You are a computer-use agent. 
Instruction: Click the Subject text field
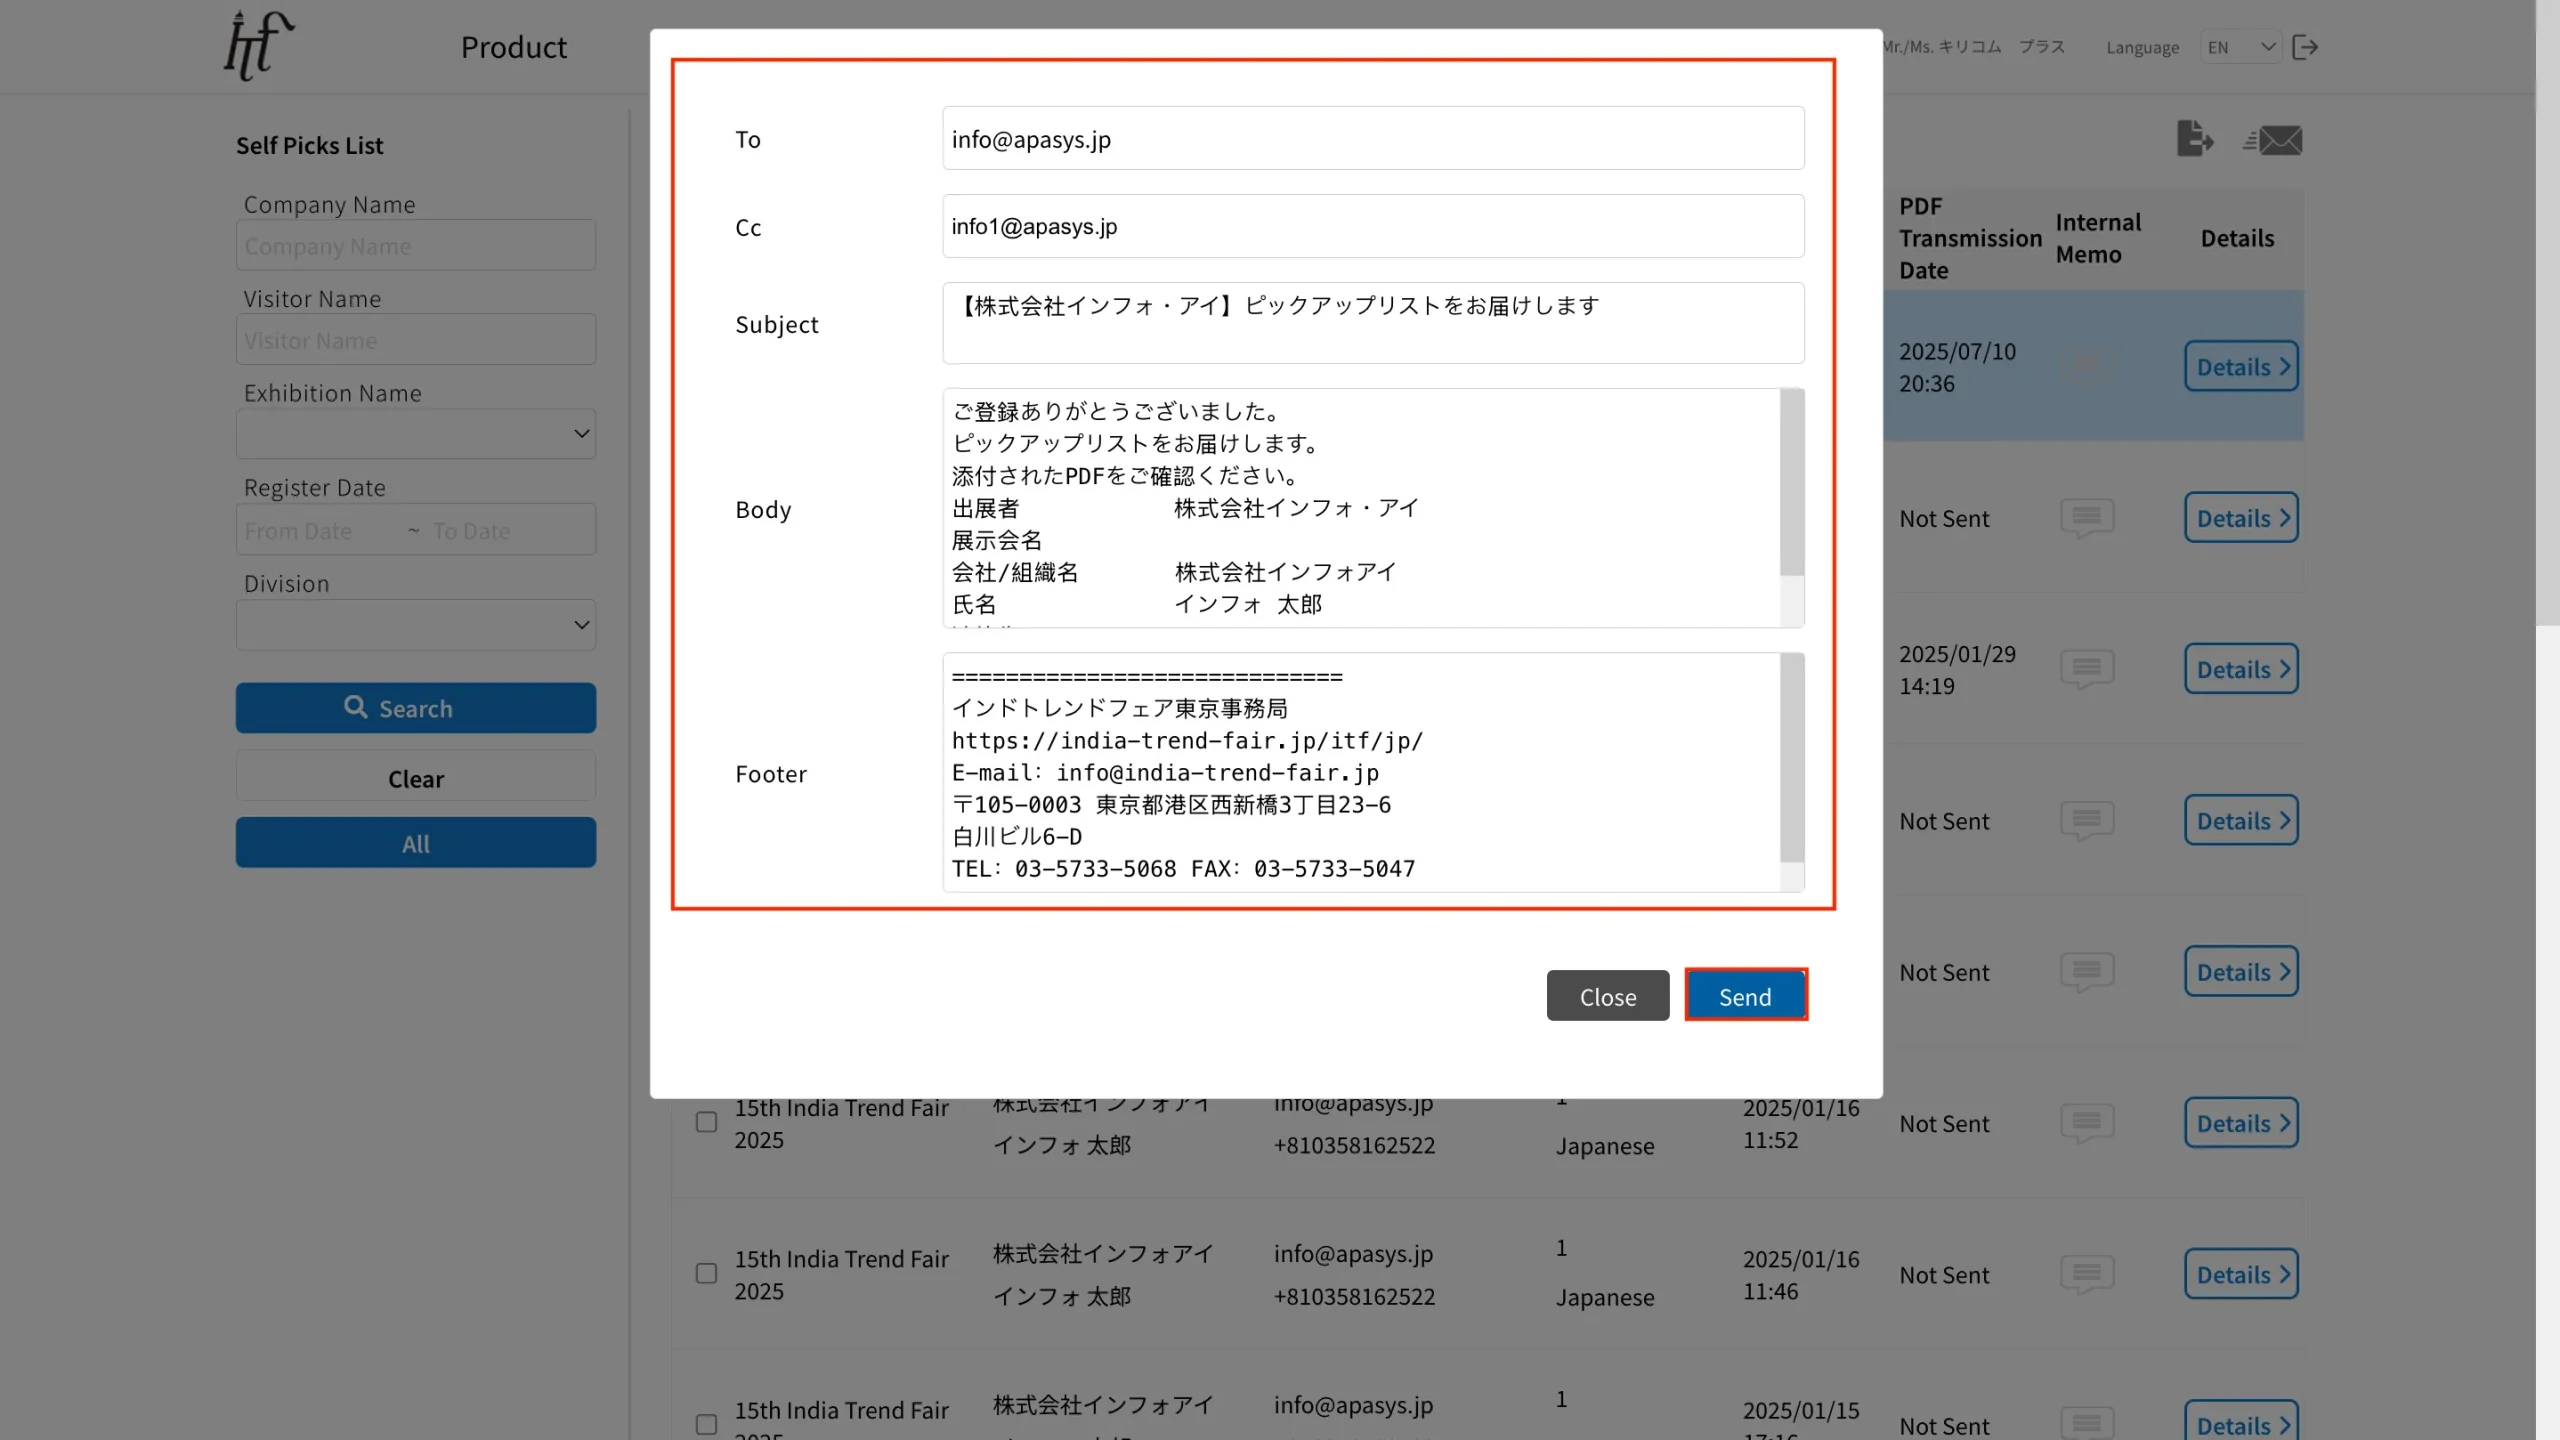[1373, 323]
